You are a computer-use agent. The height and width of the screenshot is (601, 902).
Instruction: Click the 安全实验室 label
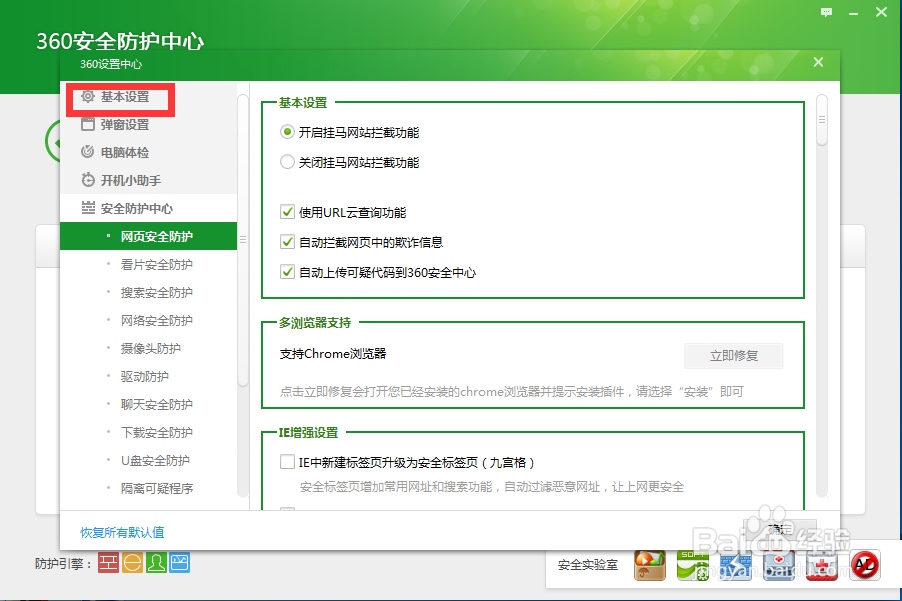click(x=587, y=565)
